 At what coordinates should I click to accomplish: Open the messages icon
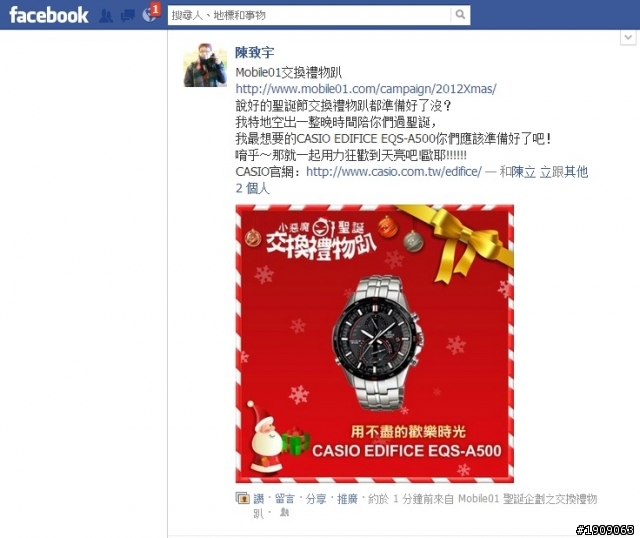click(x=128, y=16)
